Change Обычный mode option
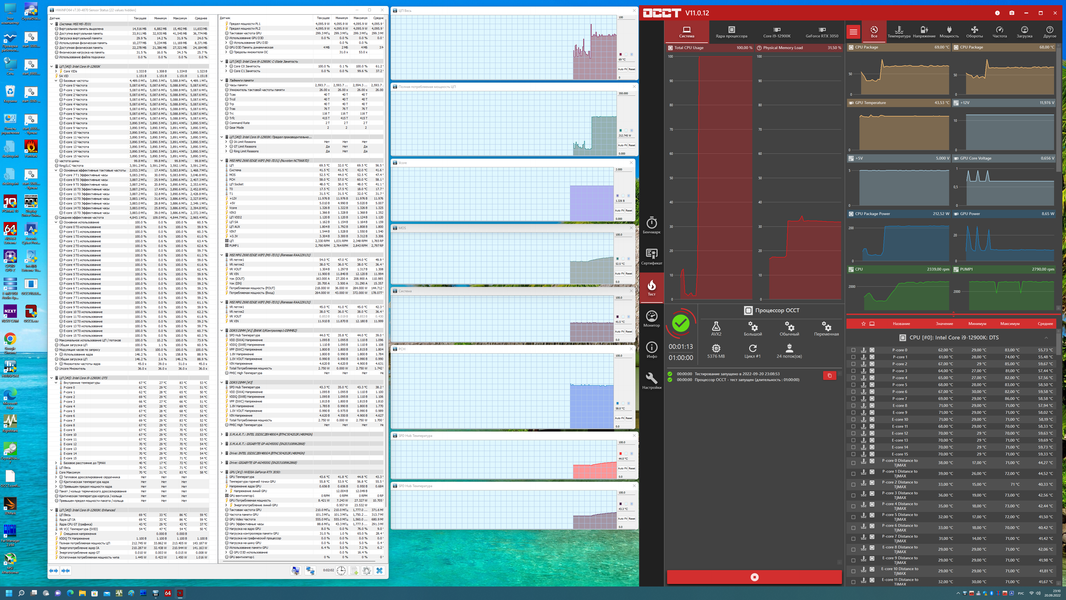 (789, 329)
